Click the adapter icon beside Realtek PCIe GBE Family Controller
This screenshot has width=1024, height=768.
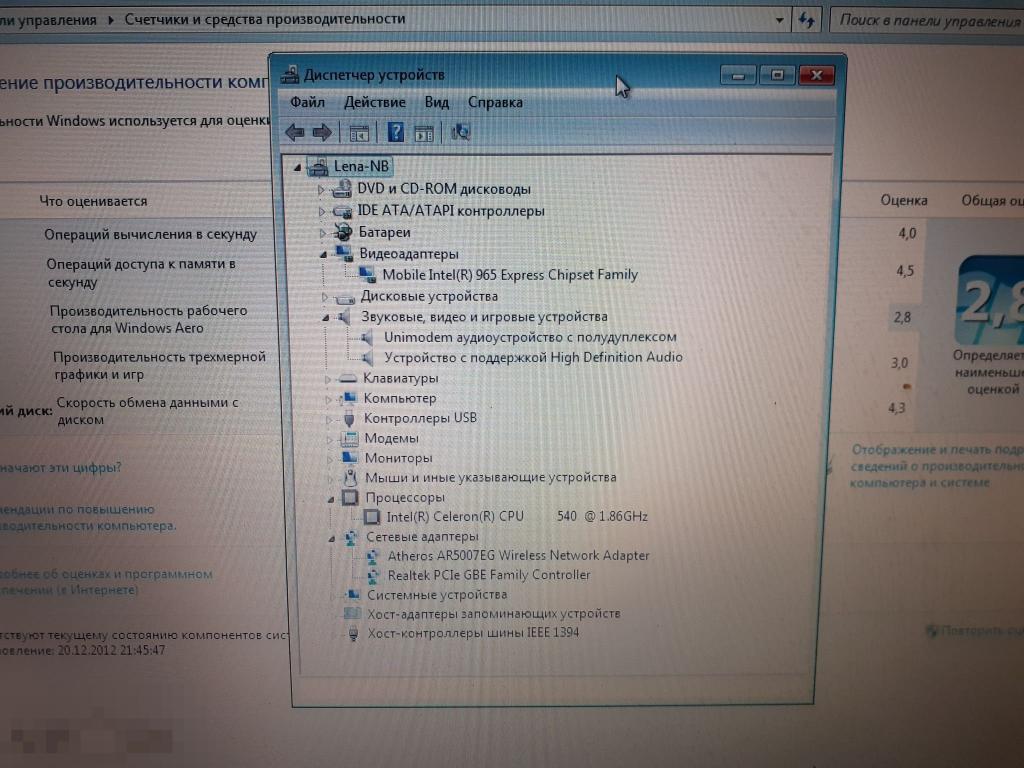click(373, 575)
